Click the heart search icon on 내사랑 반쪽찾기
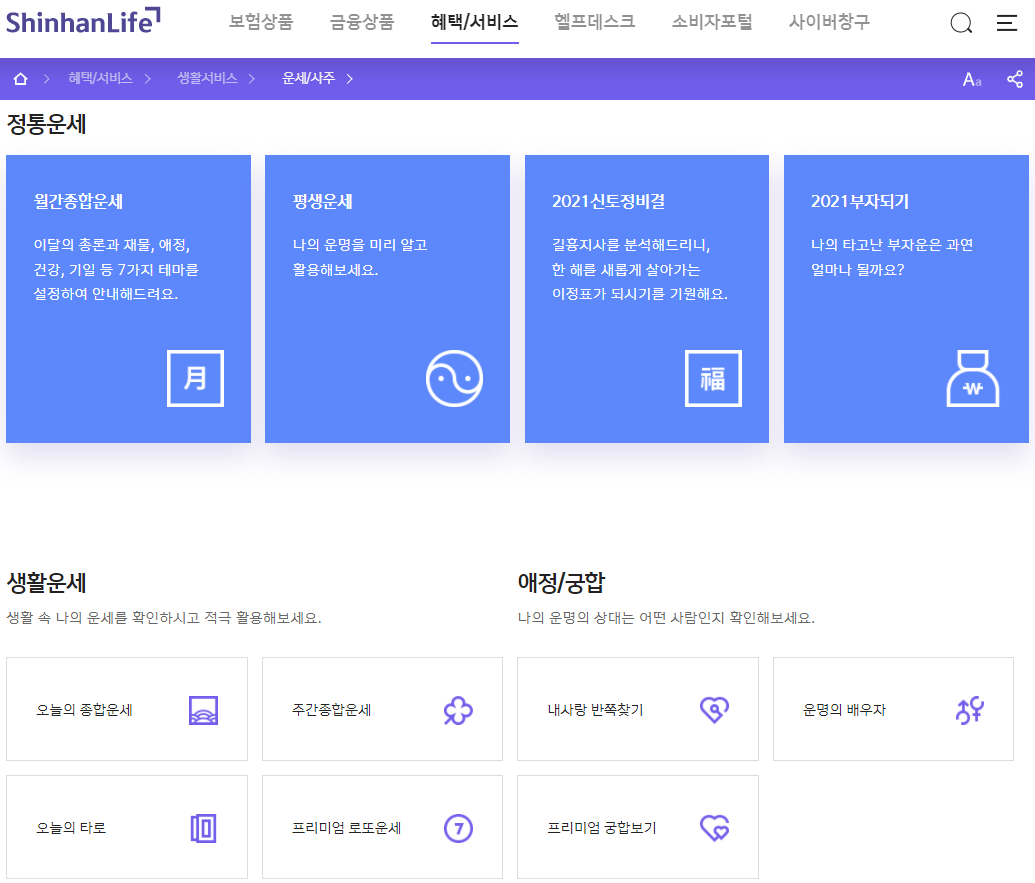Viewport: 1035px width, 883px height. pos(715,709)
